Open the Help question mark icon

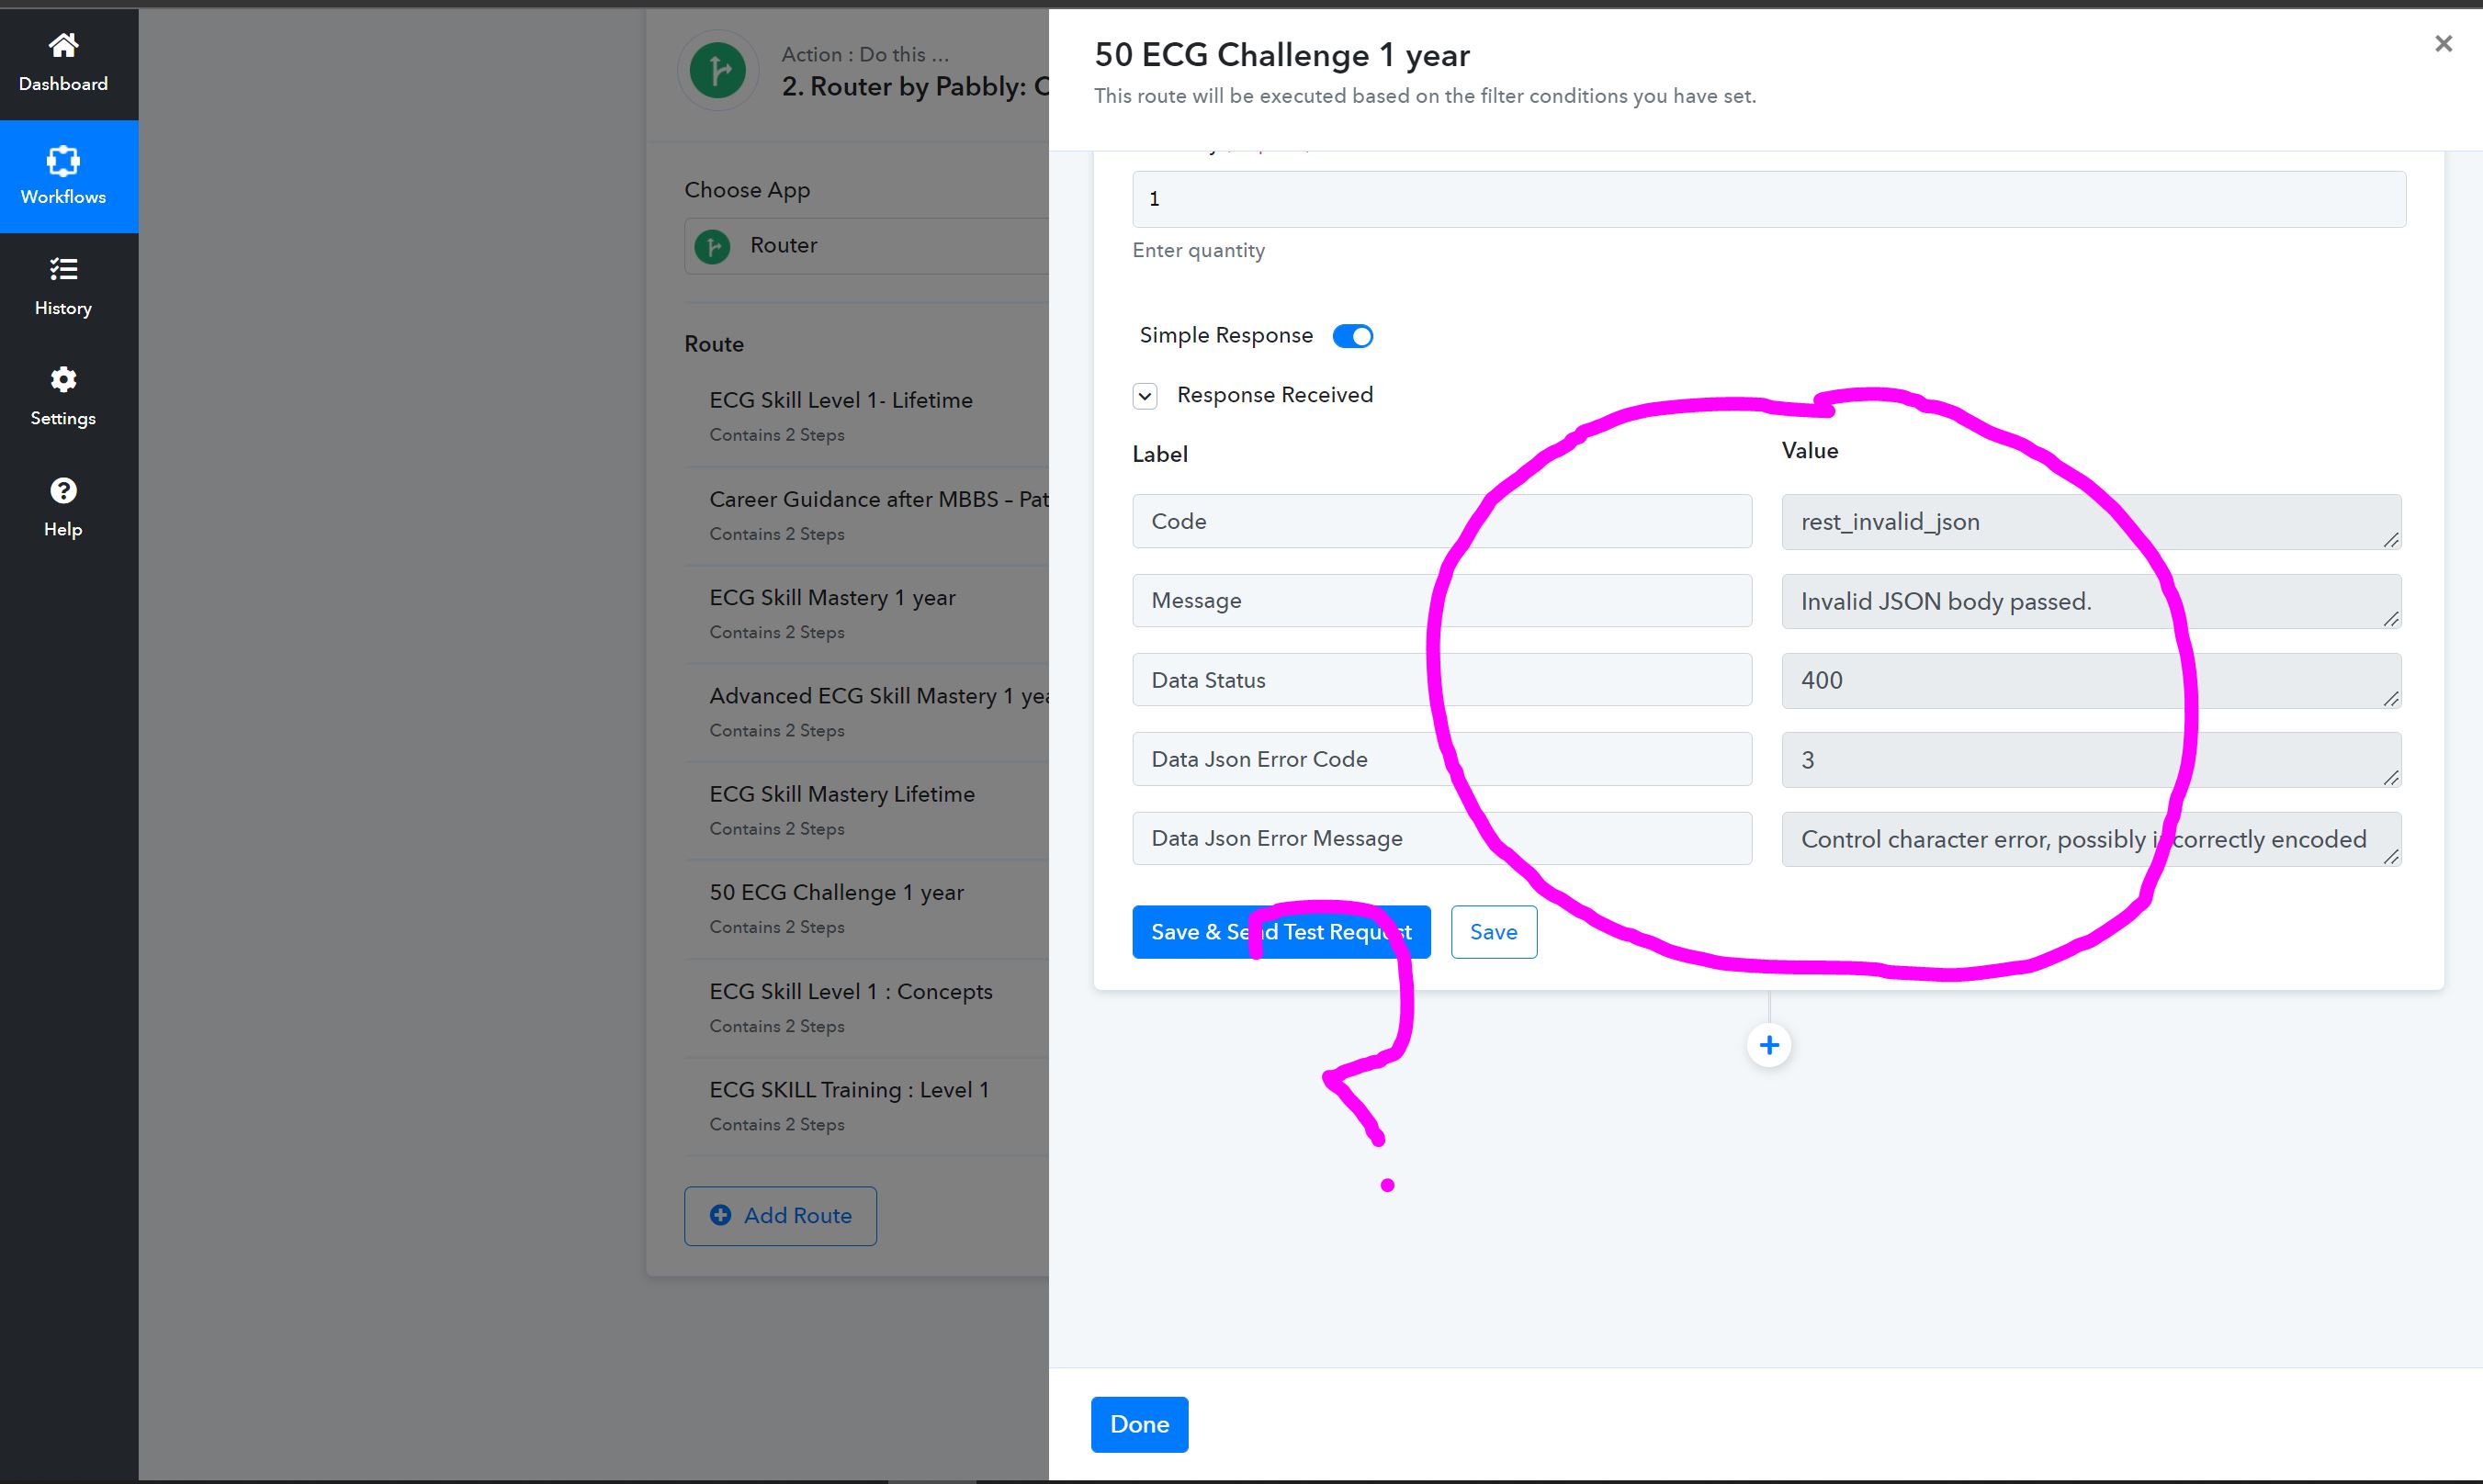(63, 490)
